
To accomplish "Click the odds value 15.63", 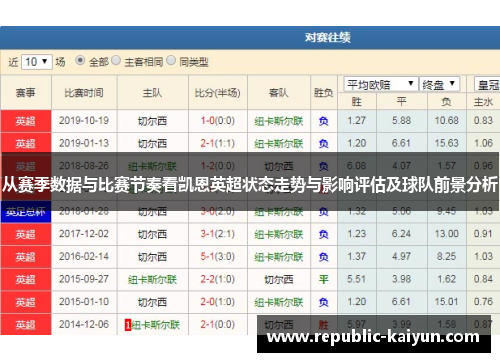I will 447,143.
